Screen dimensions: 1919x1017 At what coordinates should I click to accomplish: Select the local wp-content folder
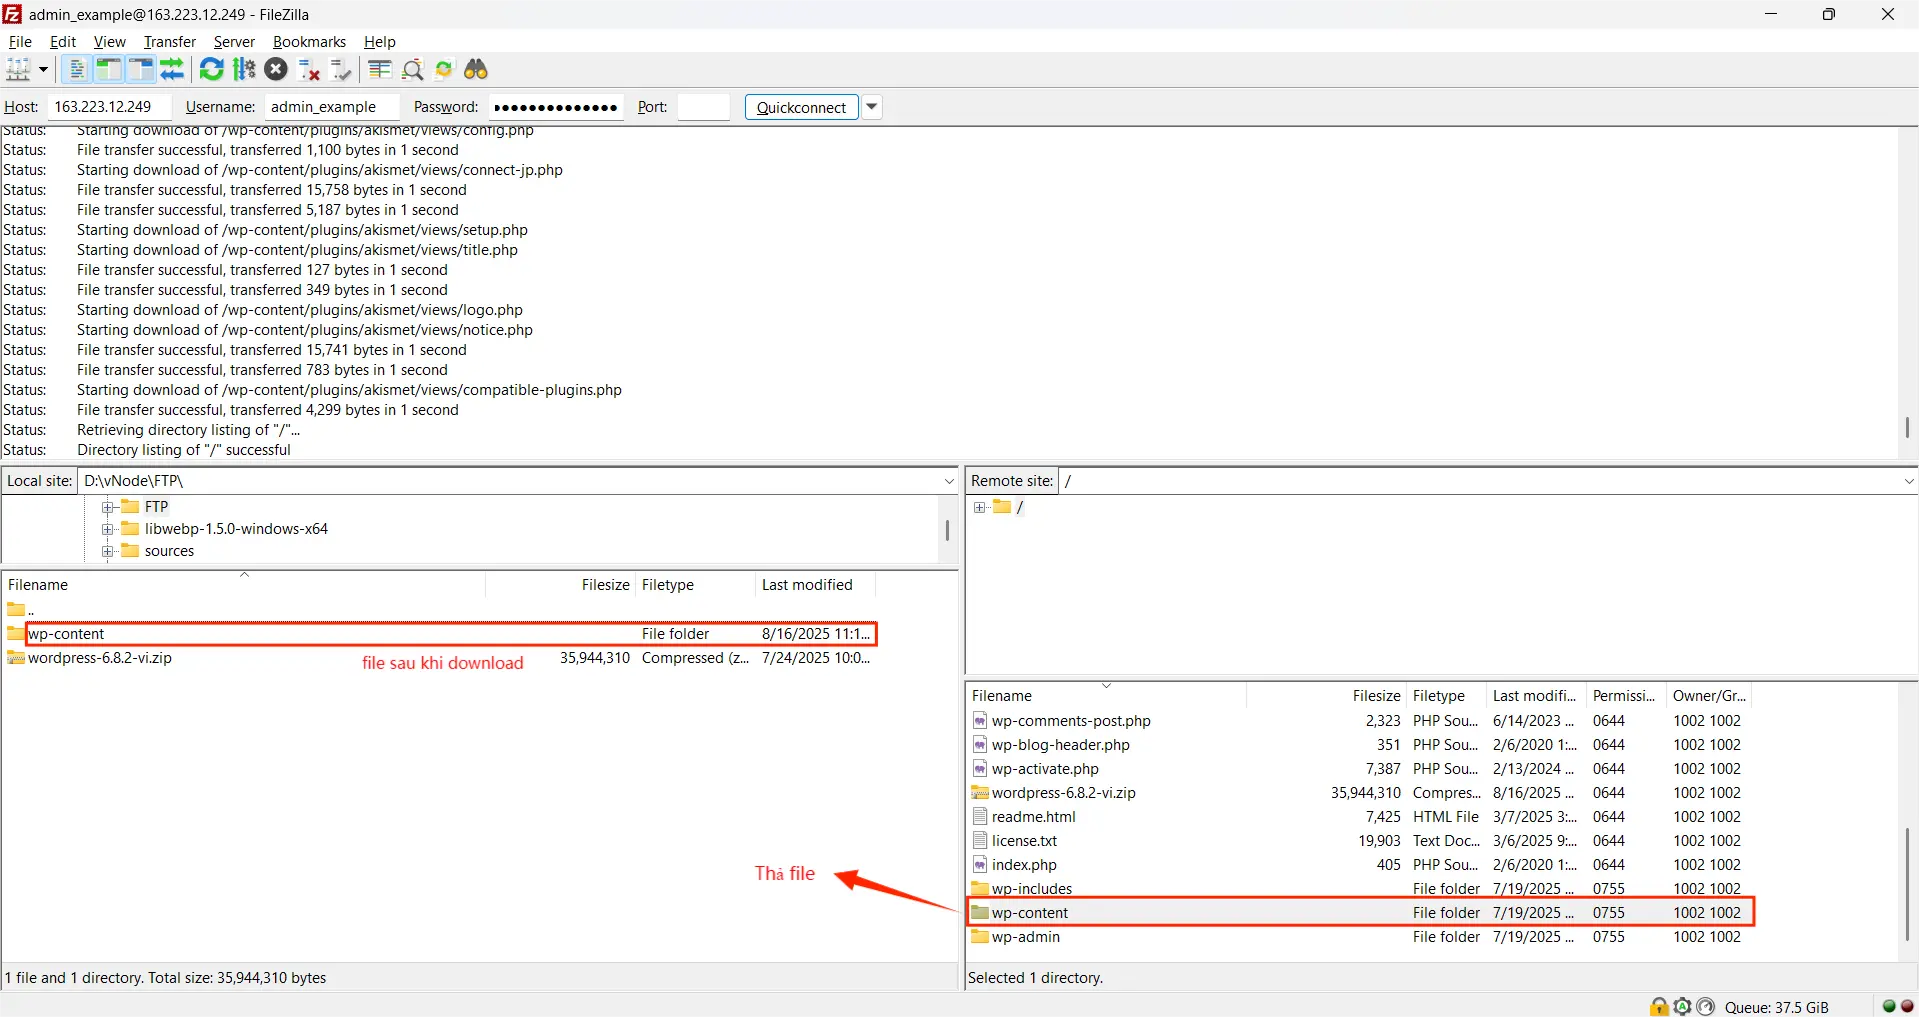click(x=440, y=634)
